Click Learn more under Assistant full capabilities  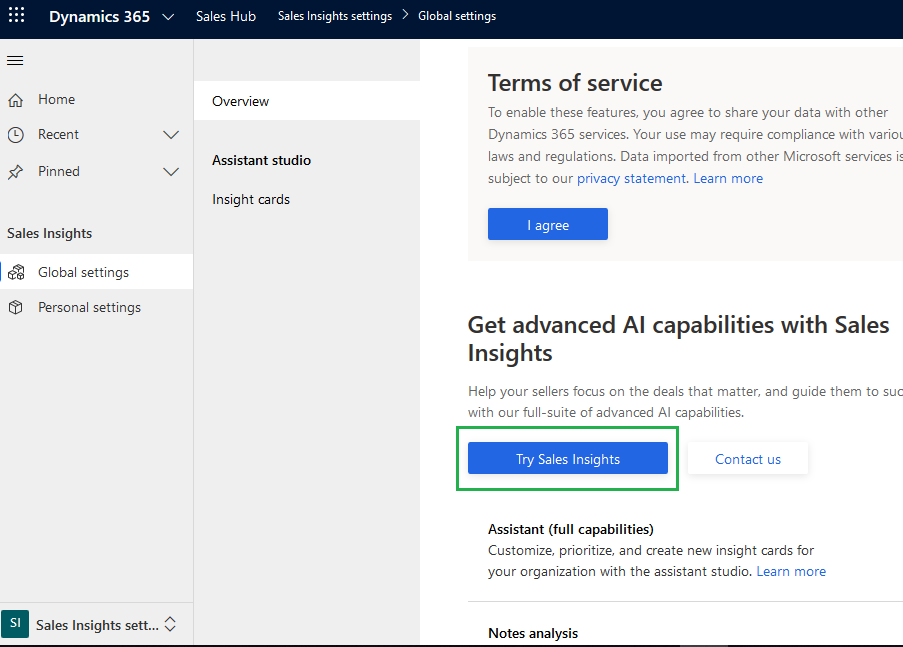pyautogui.click(x=791, y=572)
